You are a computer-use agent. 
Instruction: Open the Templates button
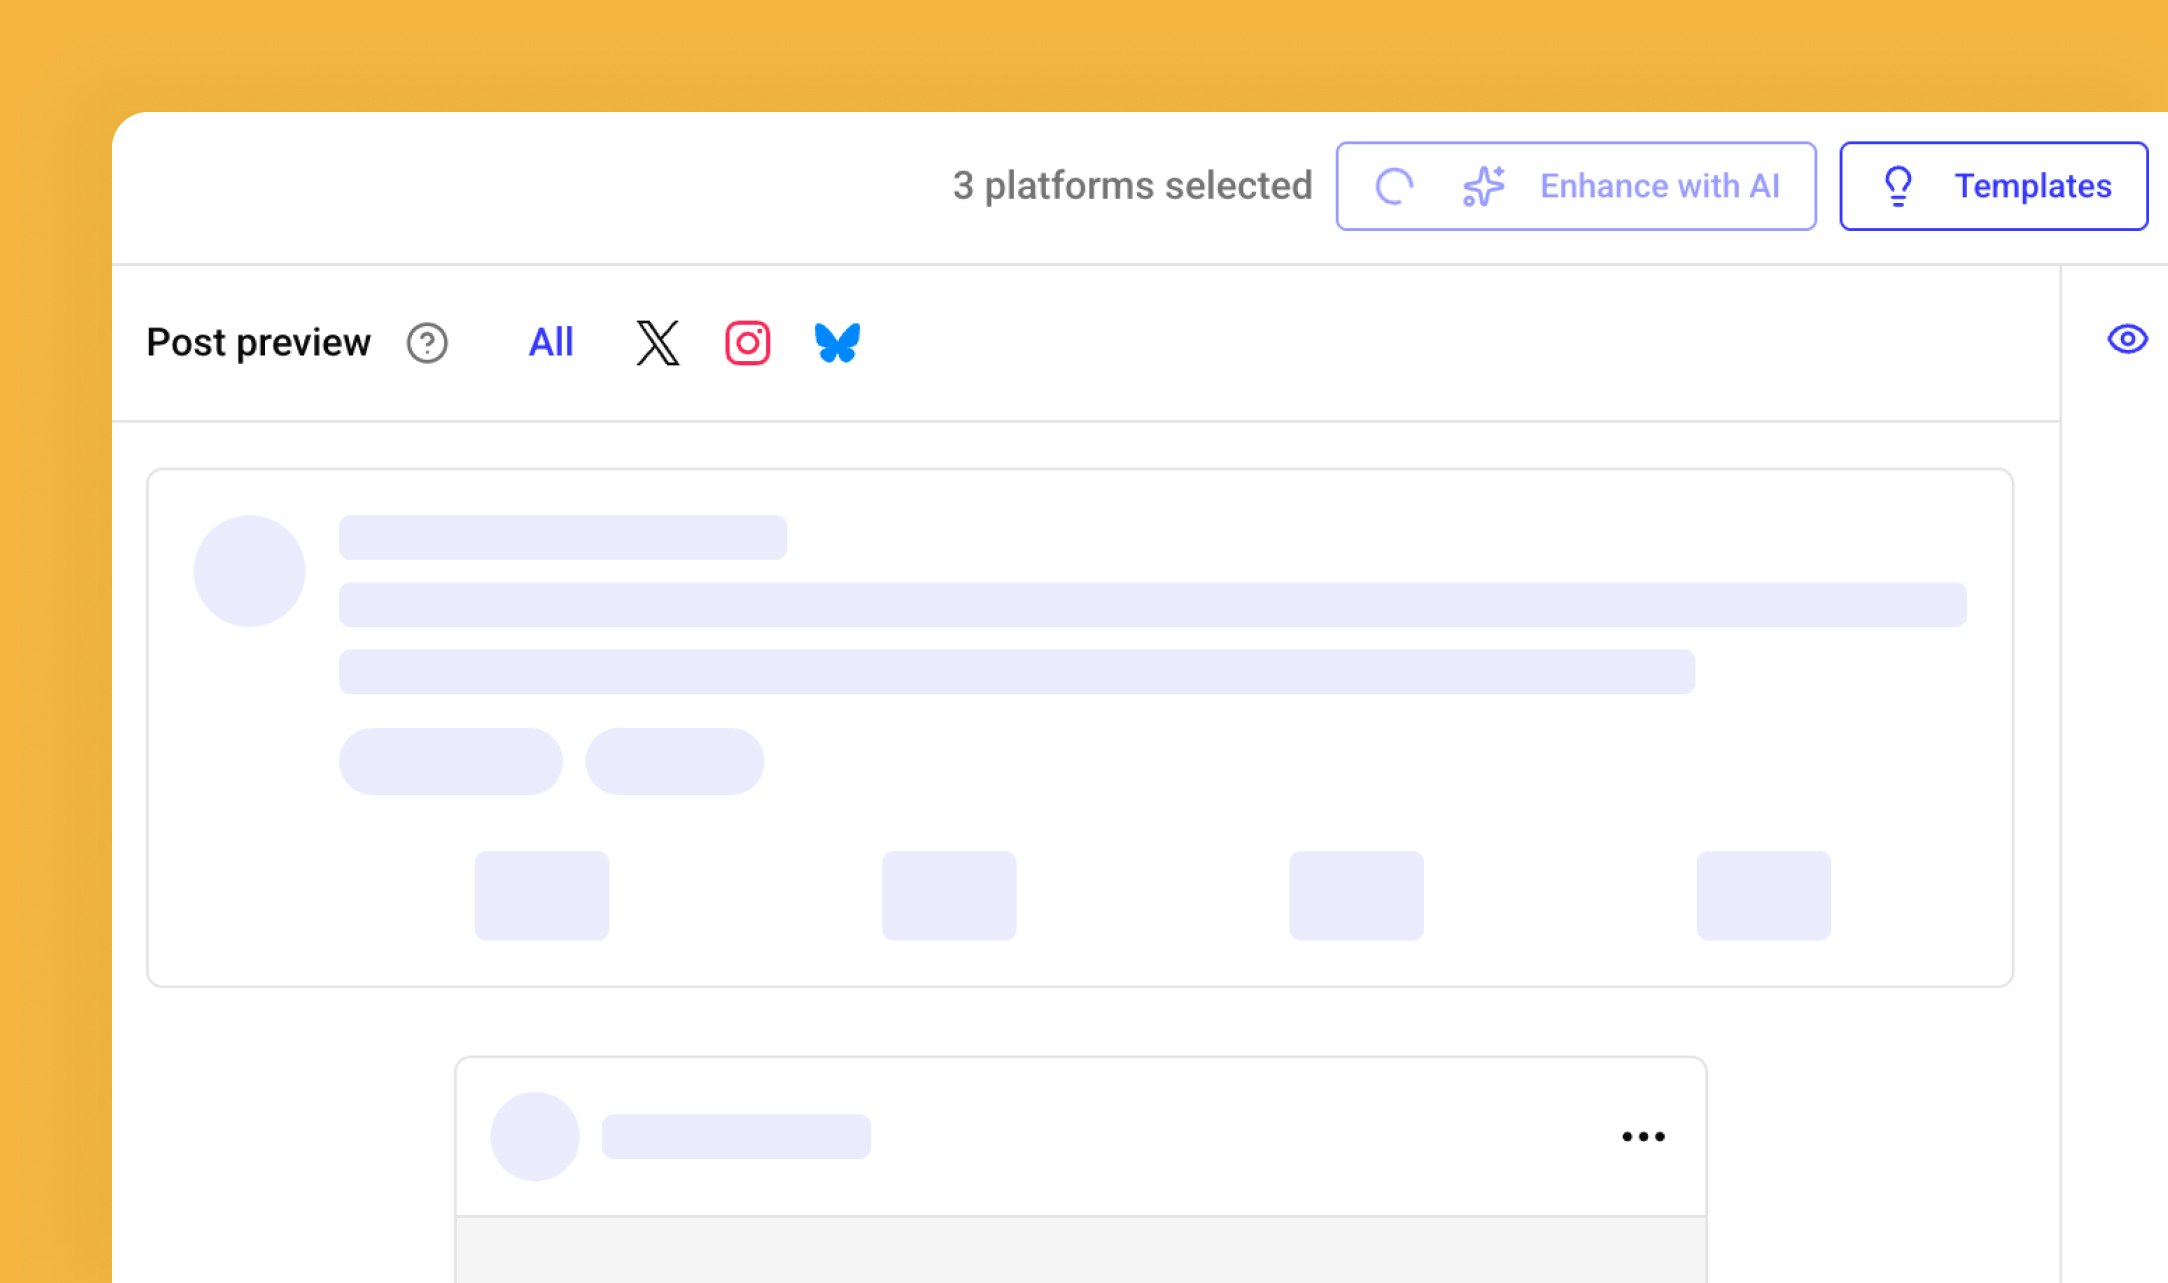(1993, 186)
